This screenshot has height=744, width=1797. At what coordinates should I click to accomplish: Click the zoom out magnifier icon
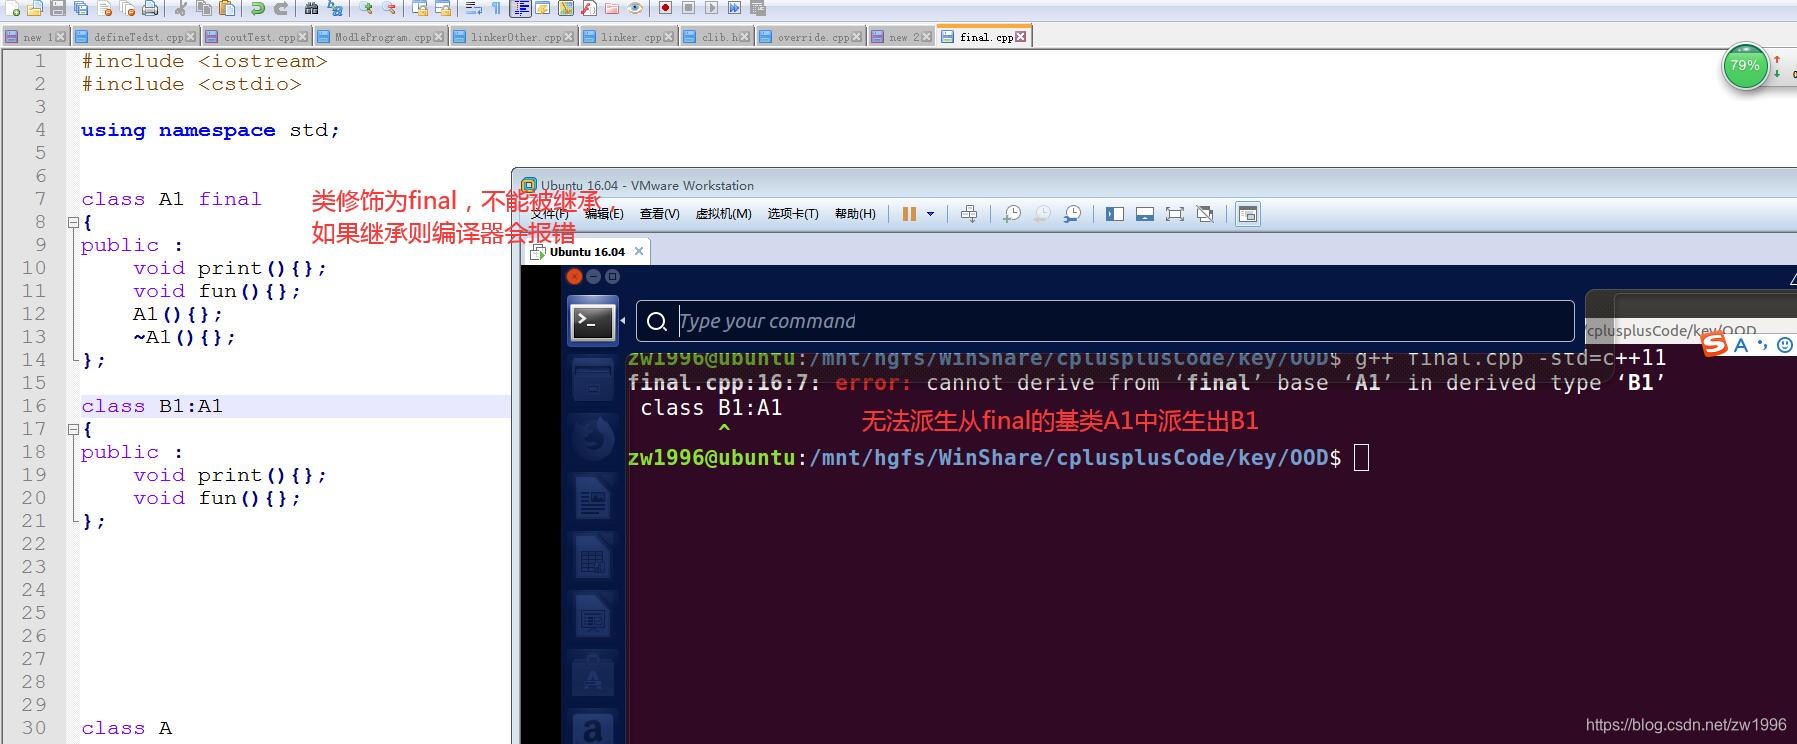coord(390,8)
